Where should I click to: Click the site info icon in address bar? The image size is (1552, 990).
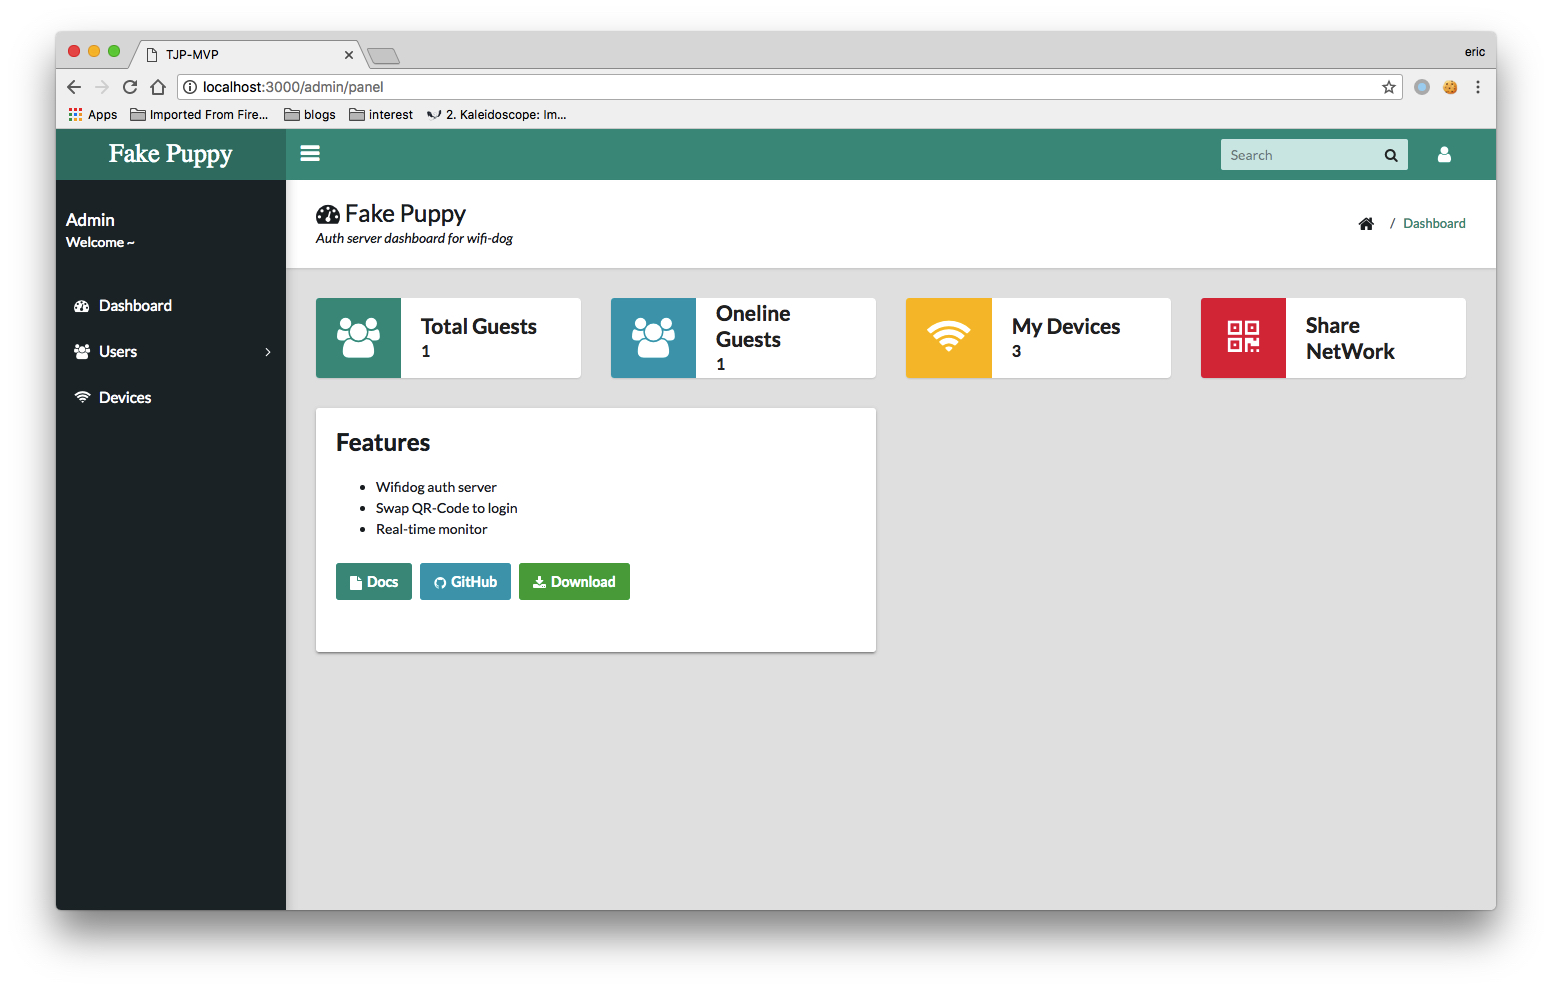tap(190, 87)
